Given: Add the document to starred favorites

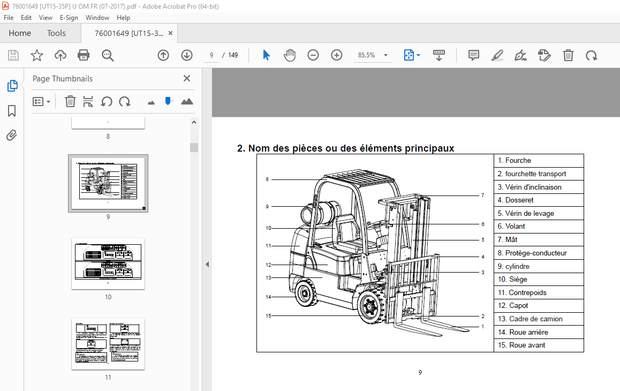Looking at the screenshot, I should pos(37,55).
